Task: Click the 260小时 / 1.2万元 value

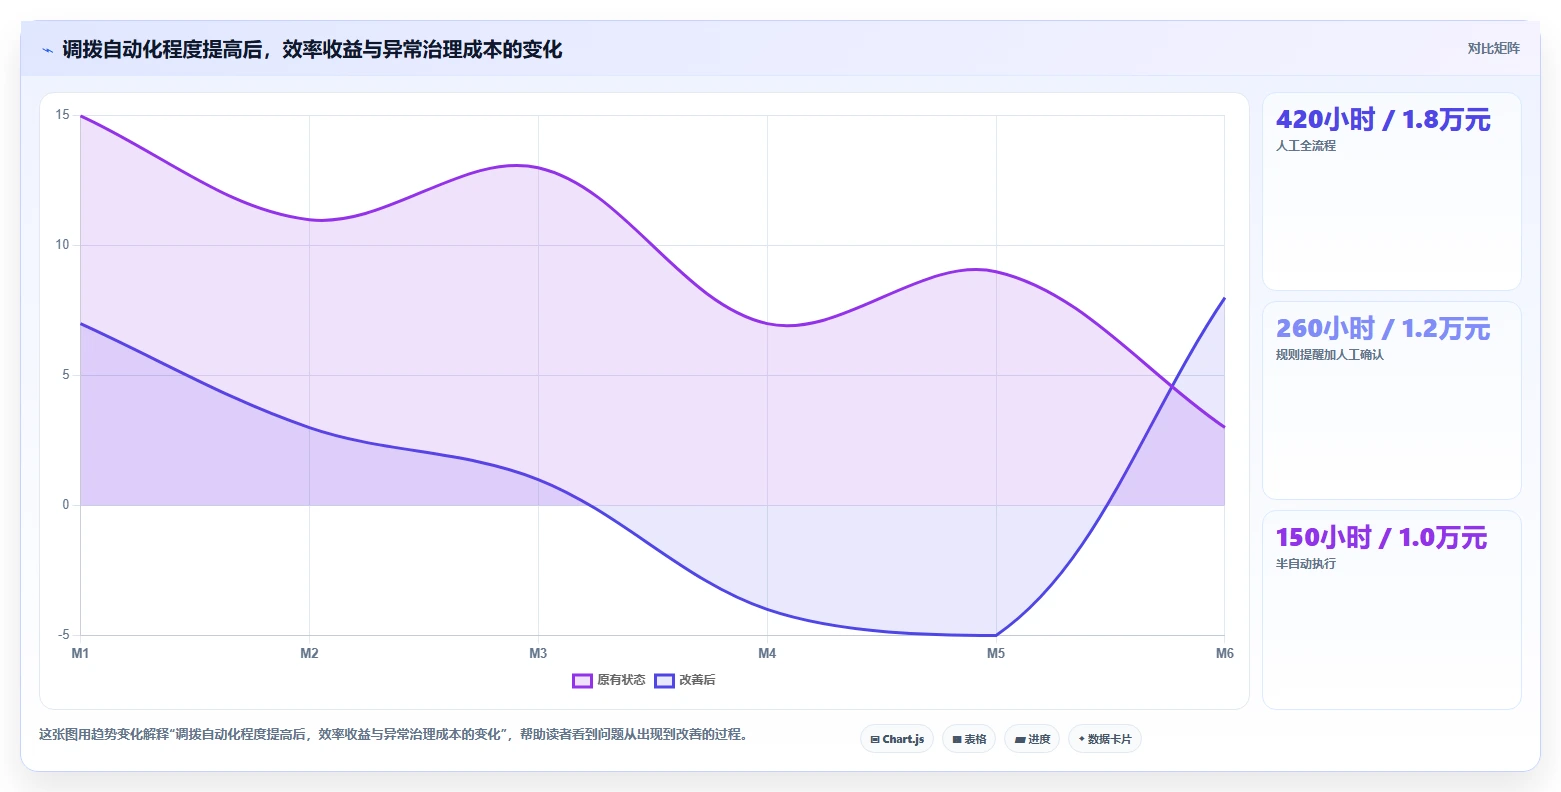Action: tap(1383, 329)
